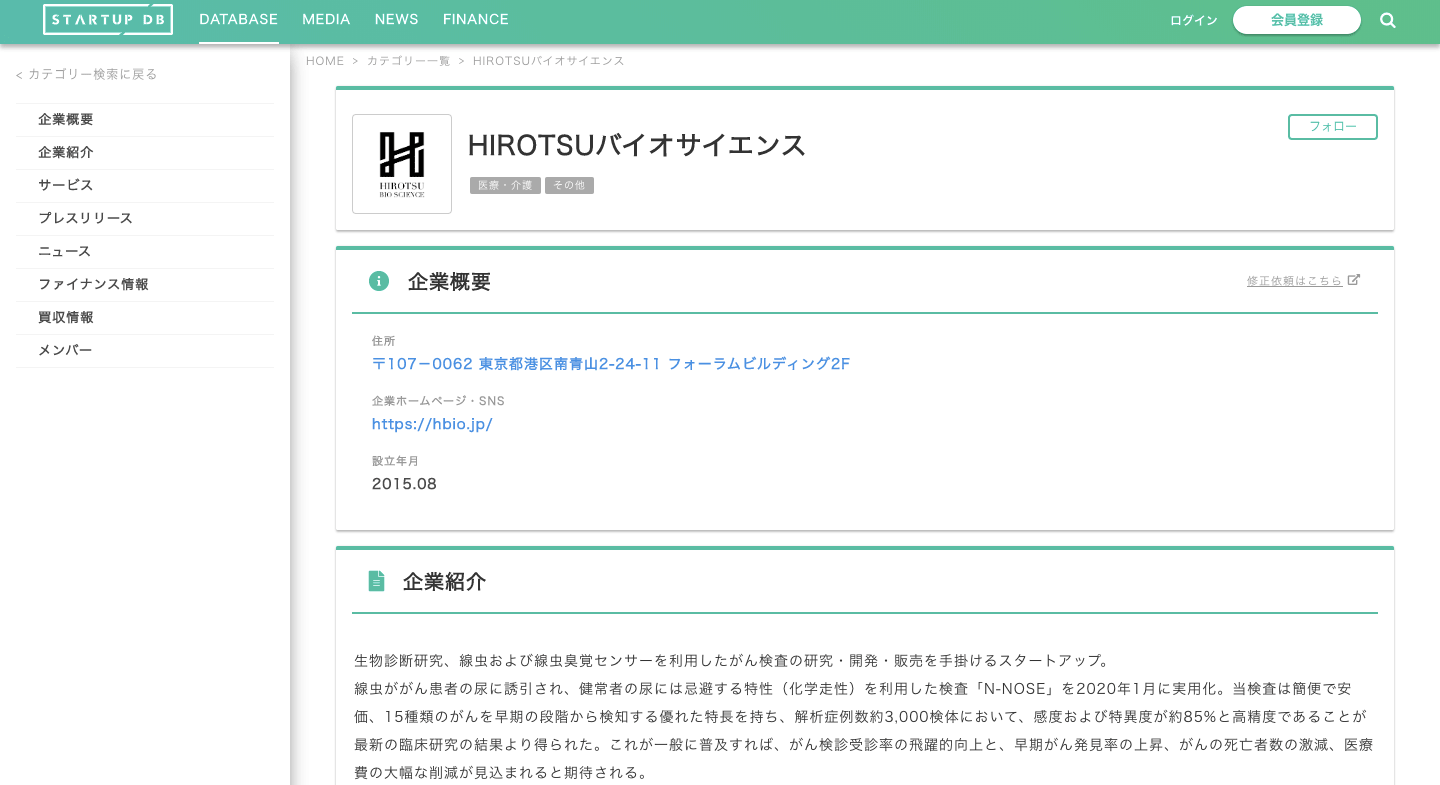
Task: Go to the NEWS tab
Action: click(x=396, y=20)
